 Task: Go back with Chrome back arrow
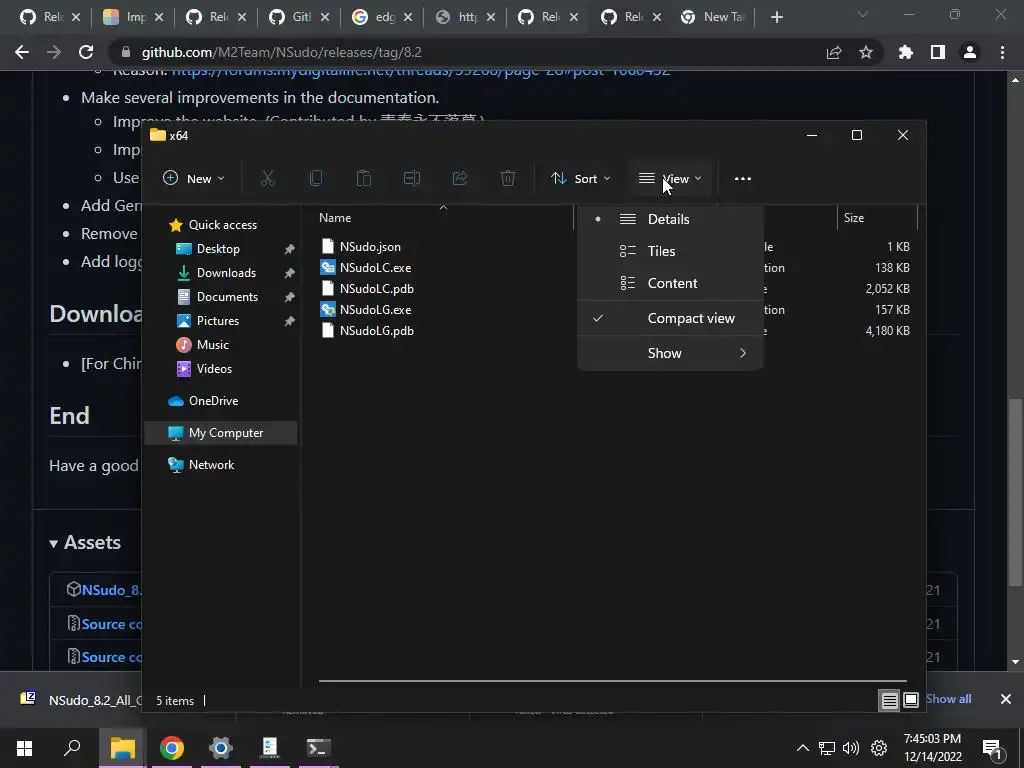point(22,52)
